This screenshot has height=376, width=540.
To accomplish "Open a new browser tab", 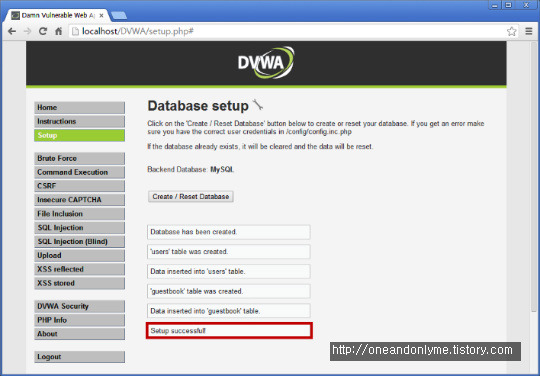I will [x=119, y=15].
